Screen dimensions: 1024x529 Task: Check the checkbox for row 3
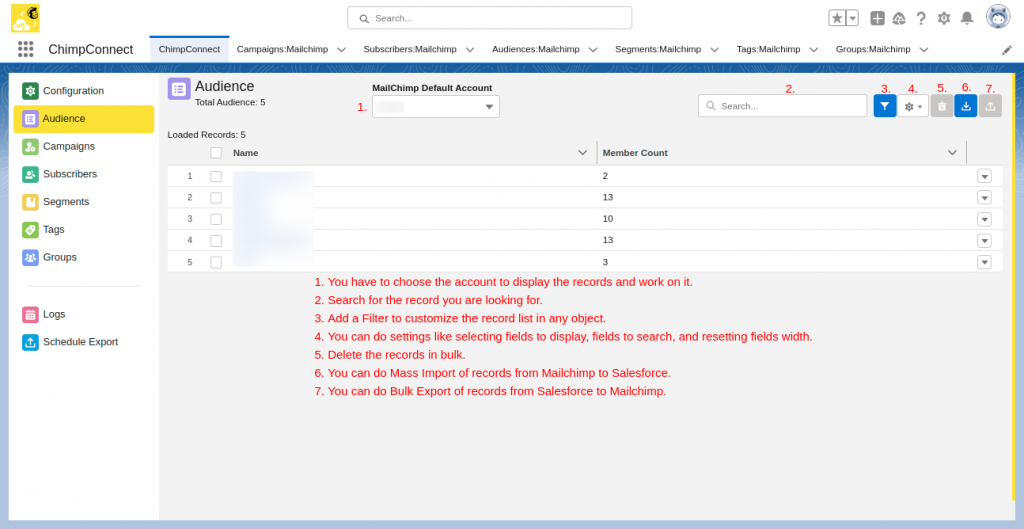coord(216,219)
